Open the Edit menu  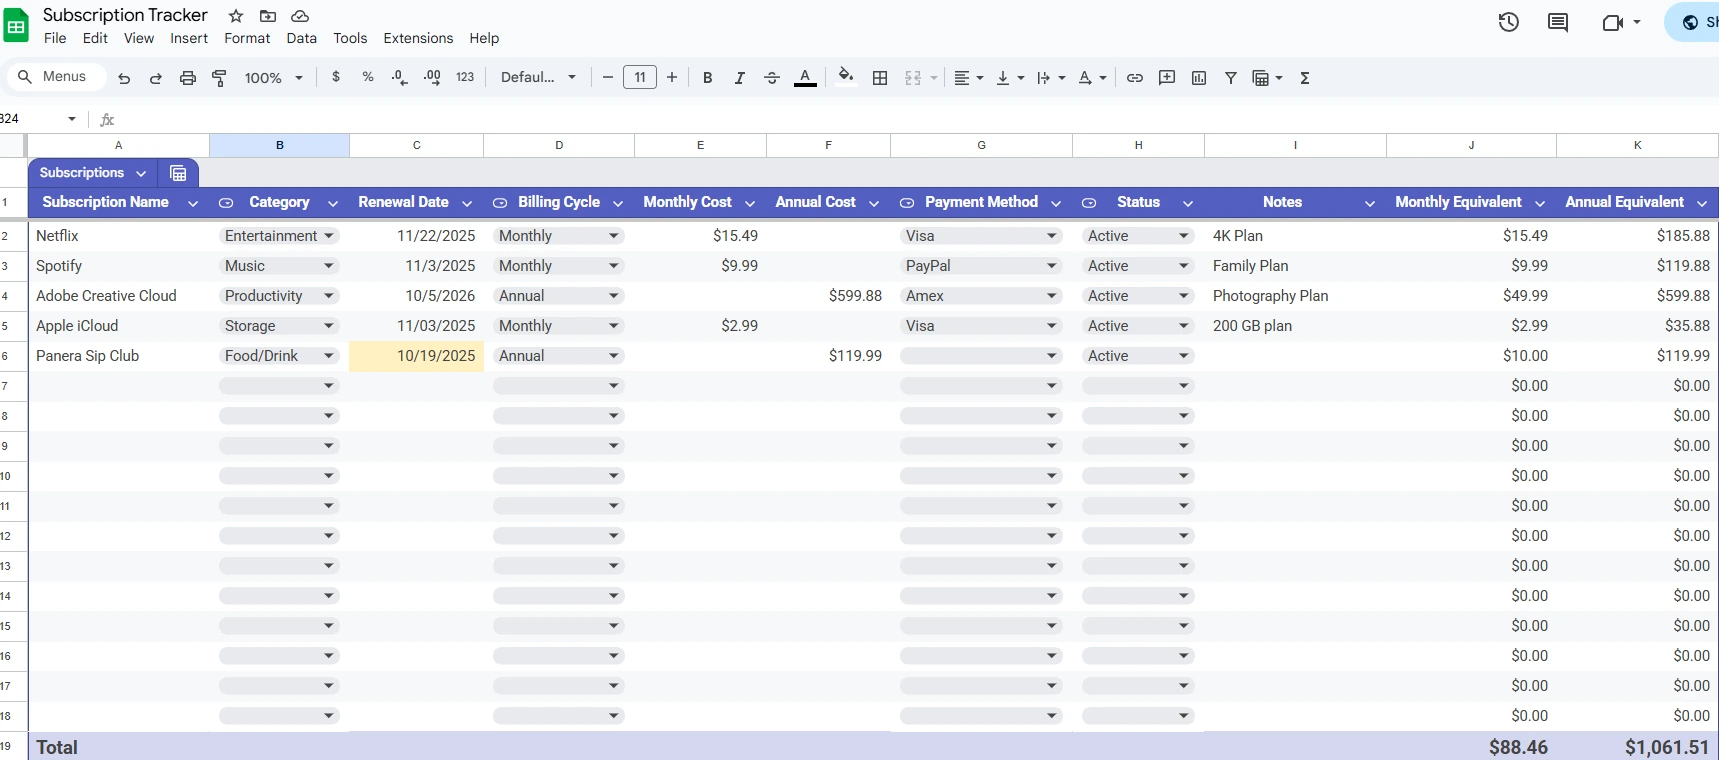[95, 38]
